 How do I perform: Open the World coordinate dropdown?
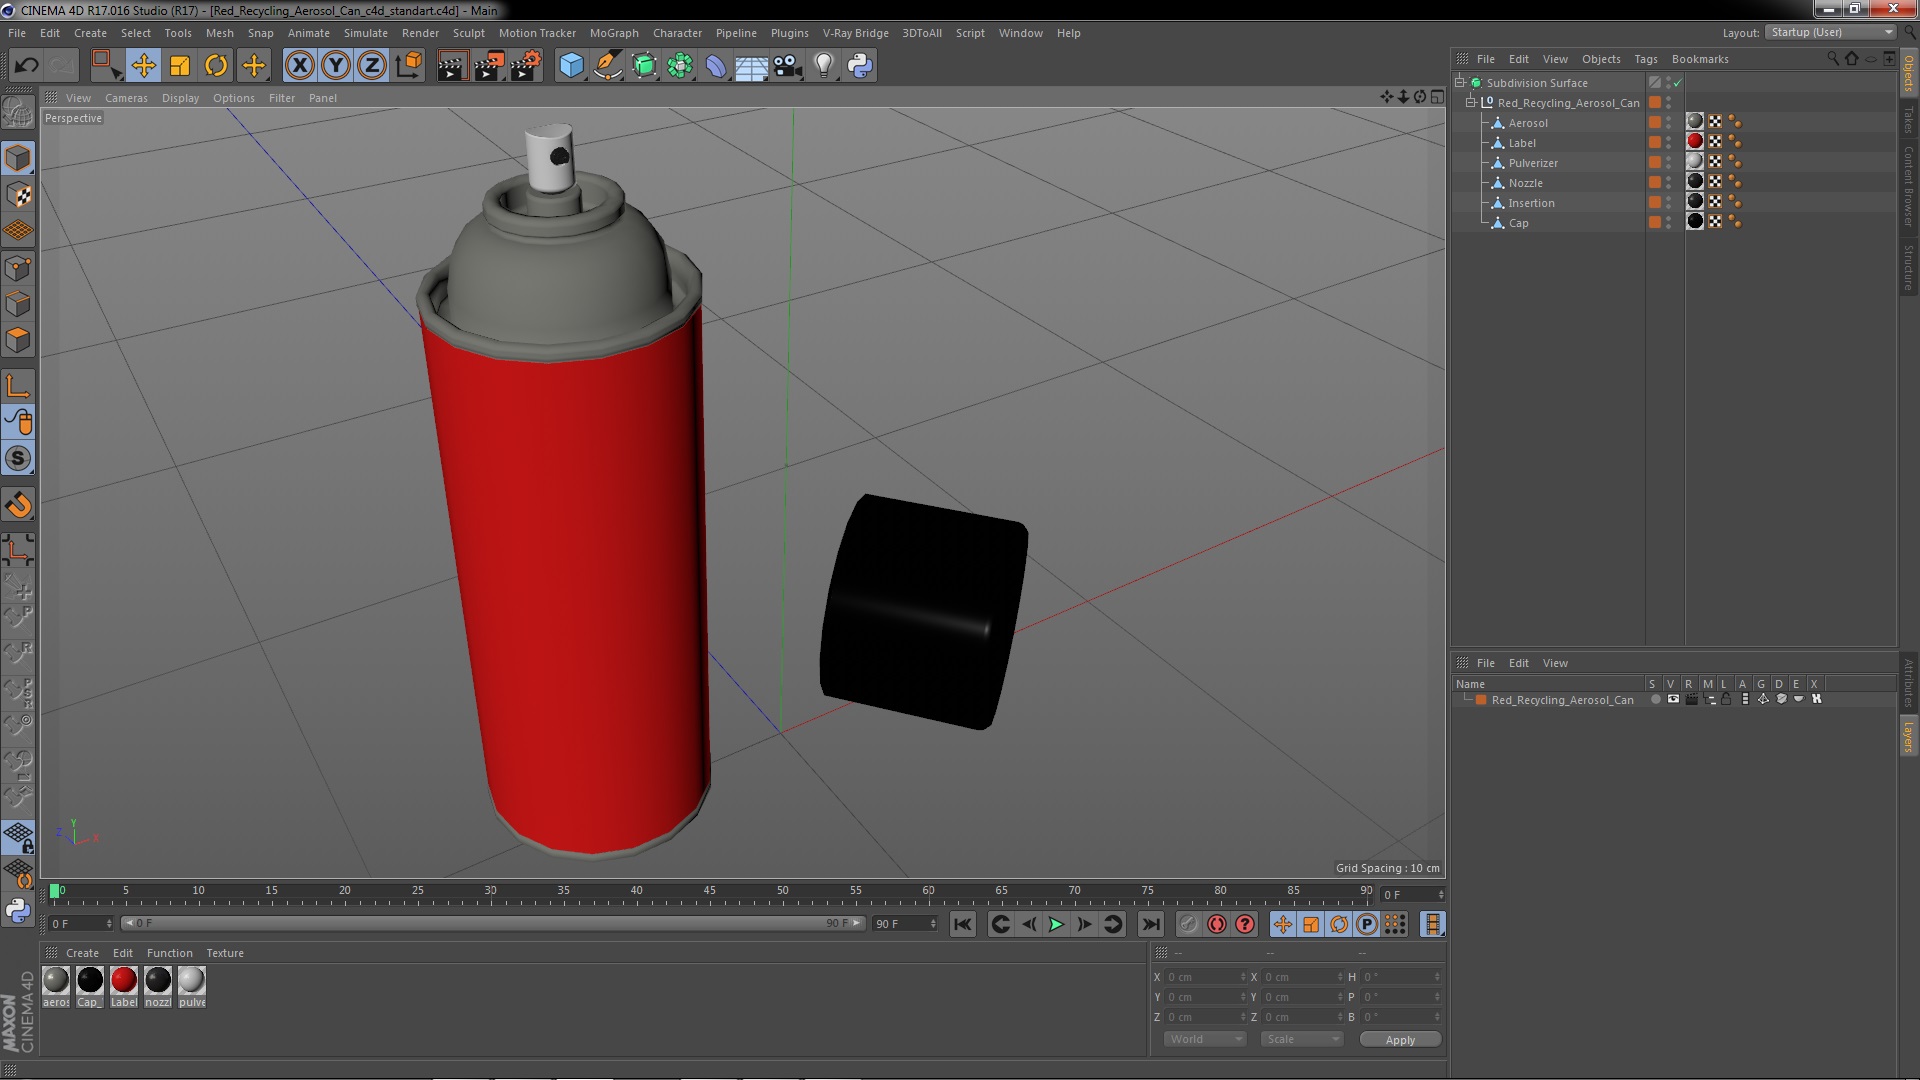[x=1205, y=1039]
